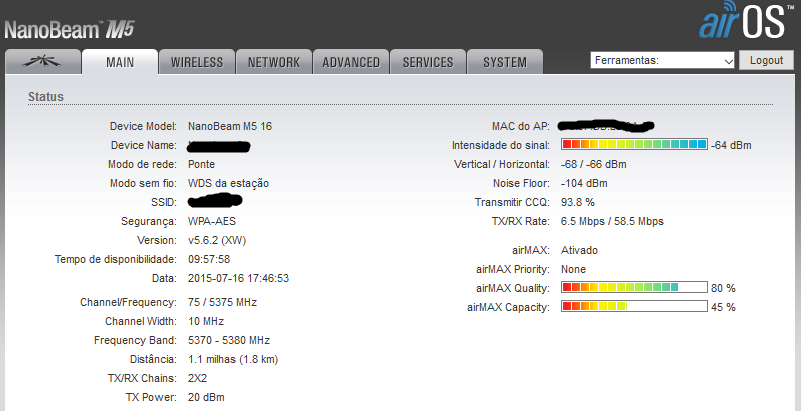Click the uptime value 09:57:58
Screen dimensions: 801x411
pos(209,259)
